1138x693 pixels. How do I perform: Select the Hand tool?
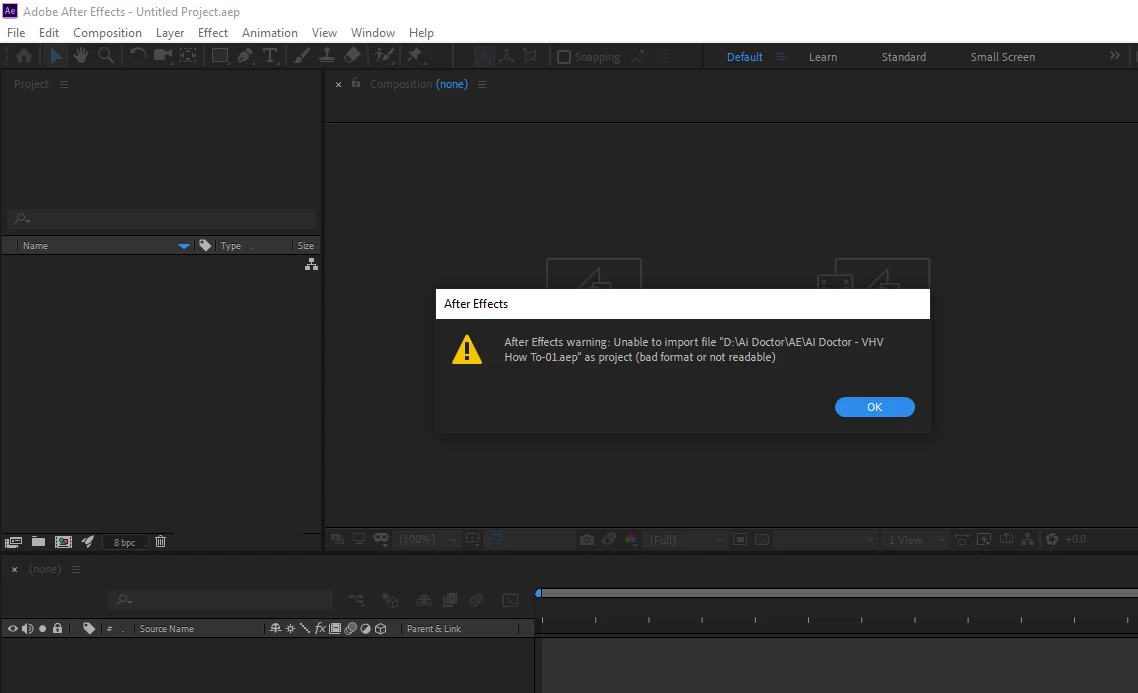tap(80, 56)
